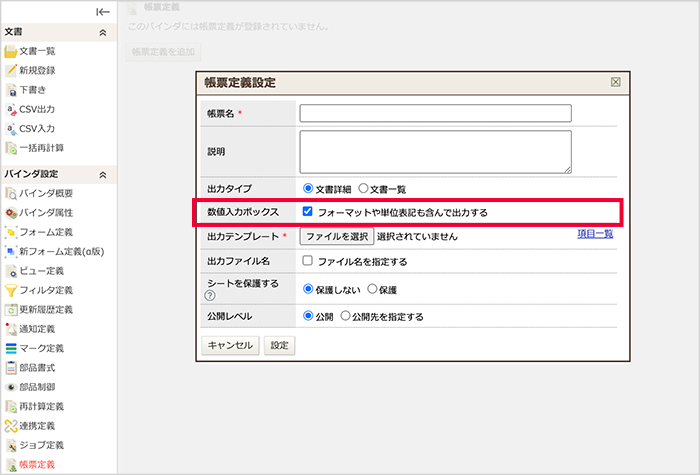Open 部品制御 sidebar entry

tap(37, 387)
